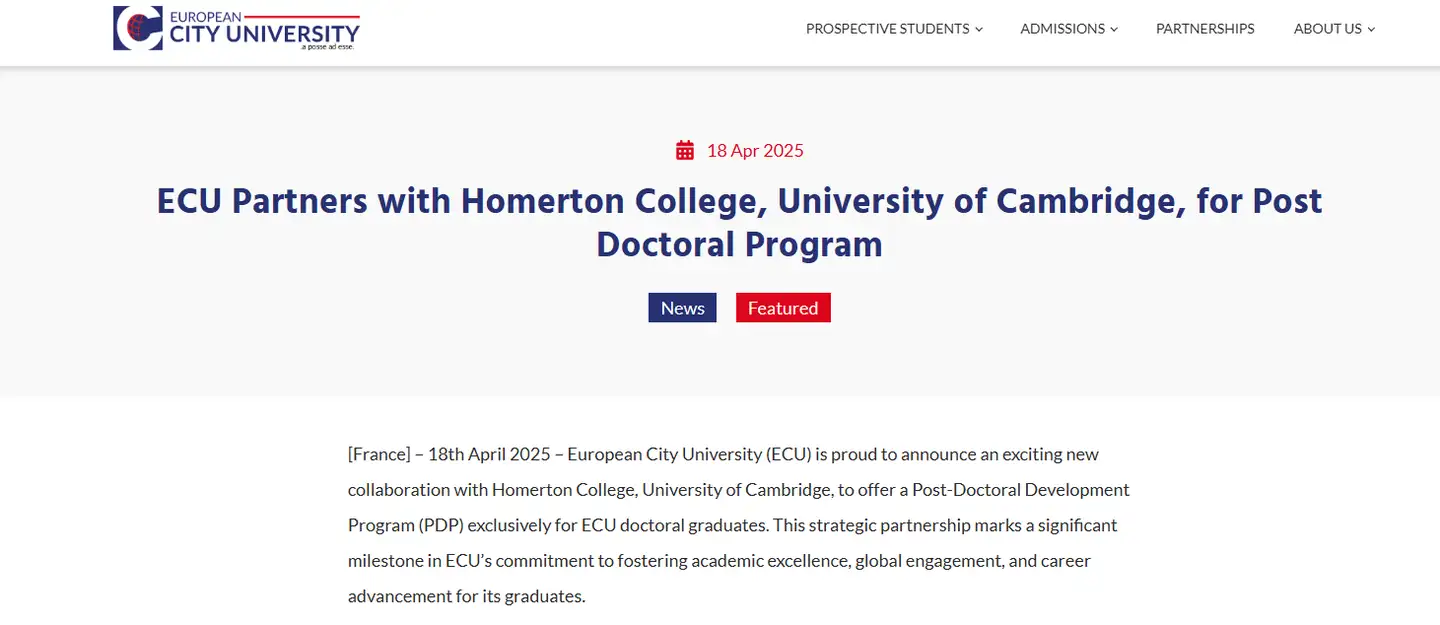Click "Doctoral Program" on the headline's second line

click(740, 245)
